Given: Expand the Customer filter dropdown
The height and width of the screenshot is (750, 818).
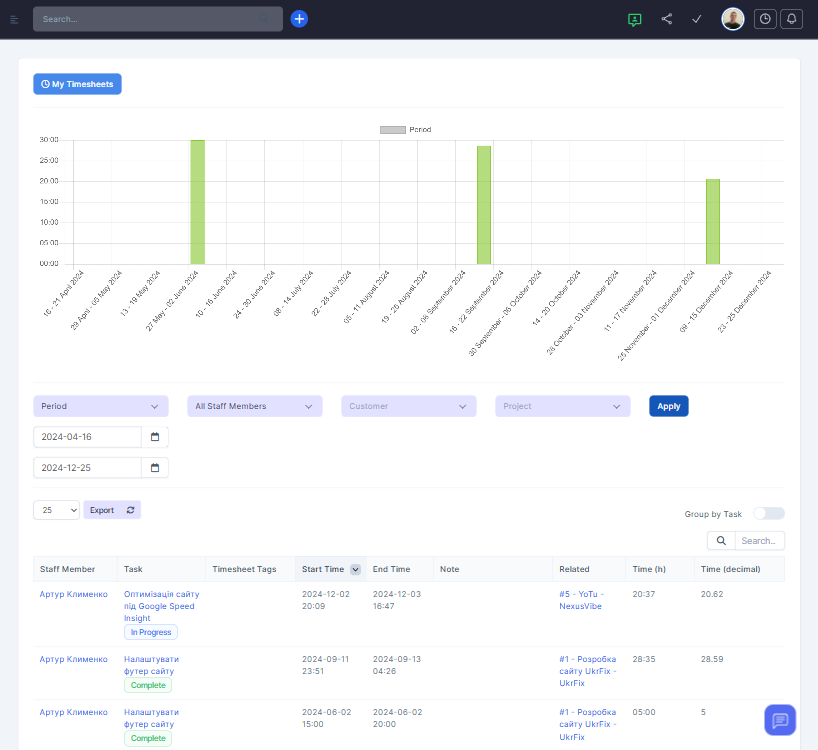Looking at the screenshot, I should pyautogui.click(x=408, y=406).
